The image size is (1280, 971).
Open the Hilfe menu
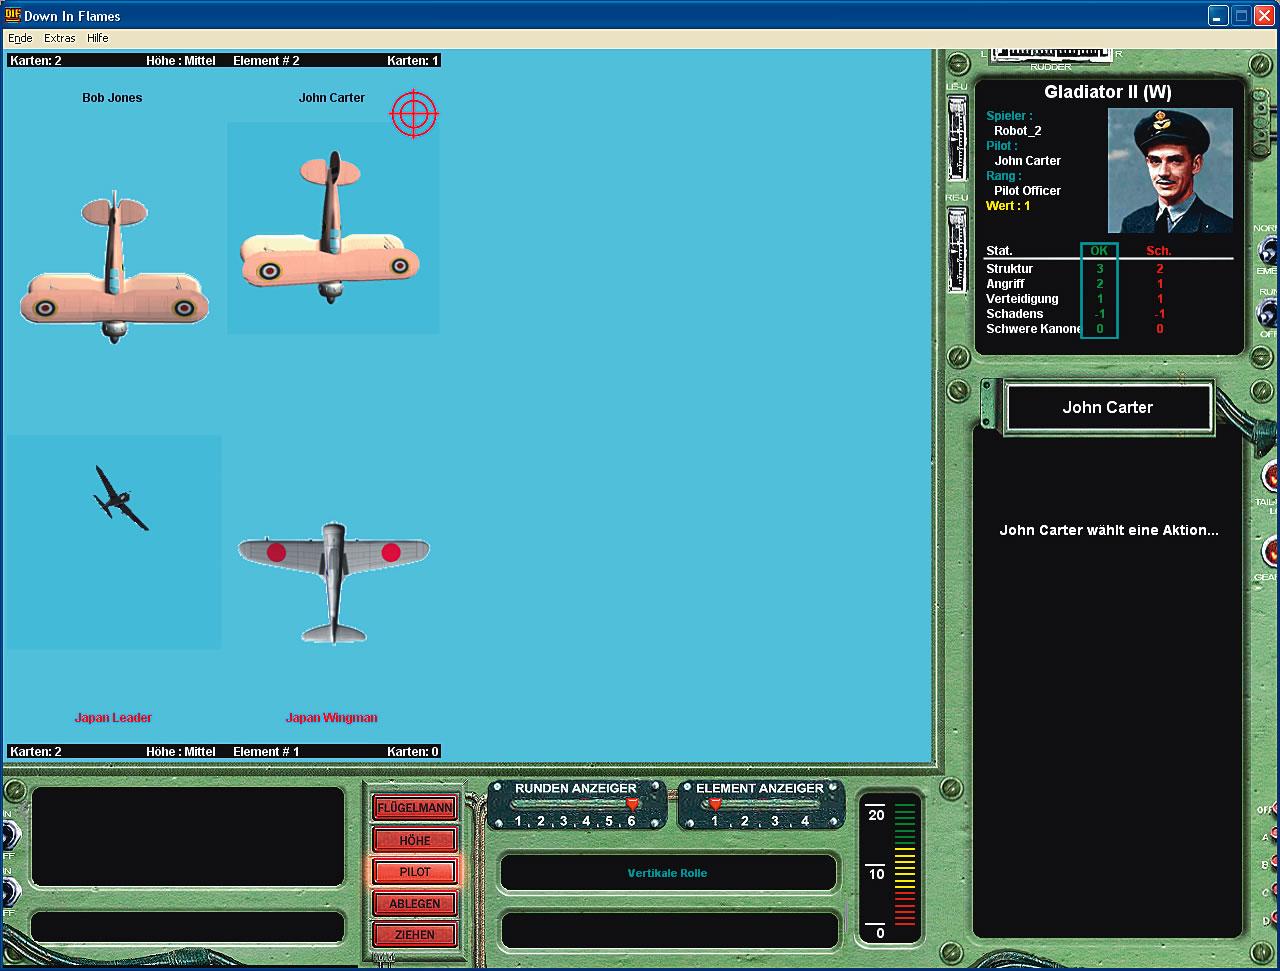pyautogui.click(x=98, y=38)
